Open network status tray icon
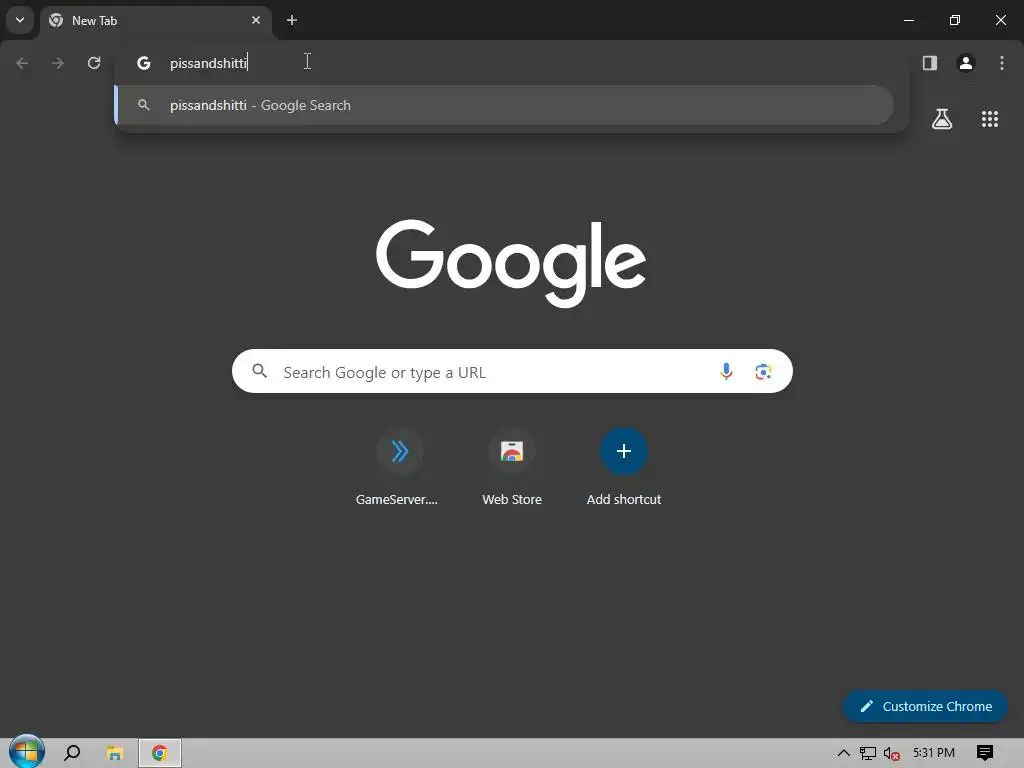 (x=867, y=753)
